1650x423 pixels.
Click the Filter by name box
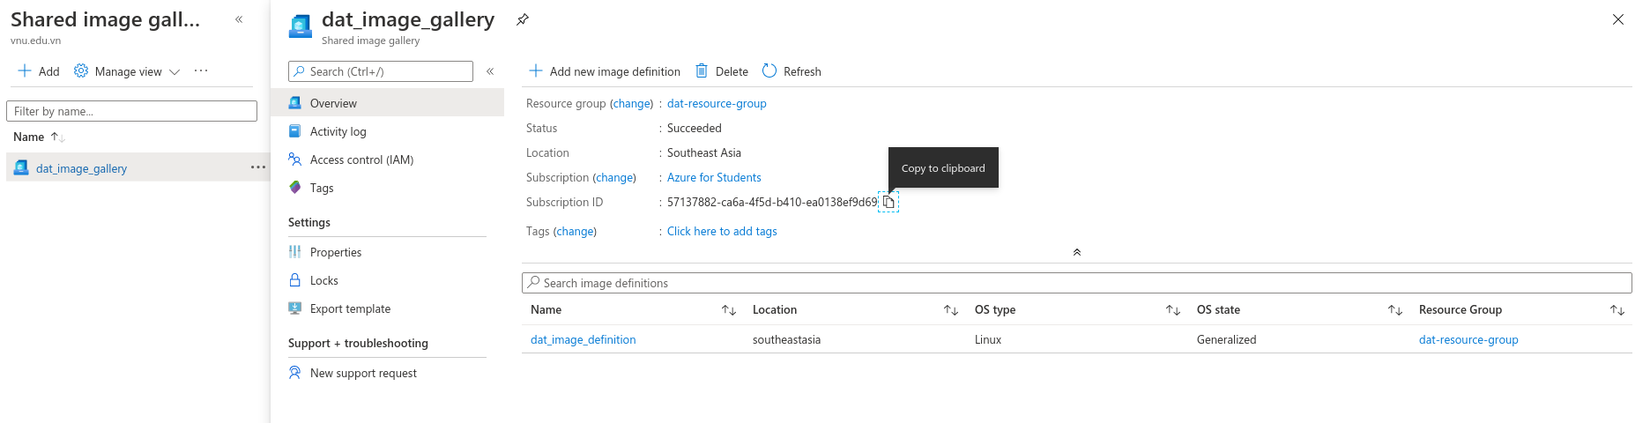pos(131,111)
